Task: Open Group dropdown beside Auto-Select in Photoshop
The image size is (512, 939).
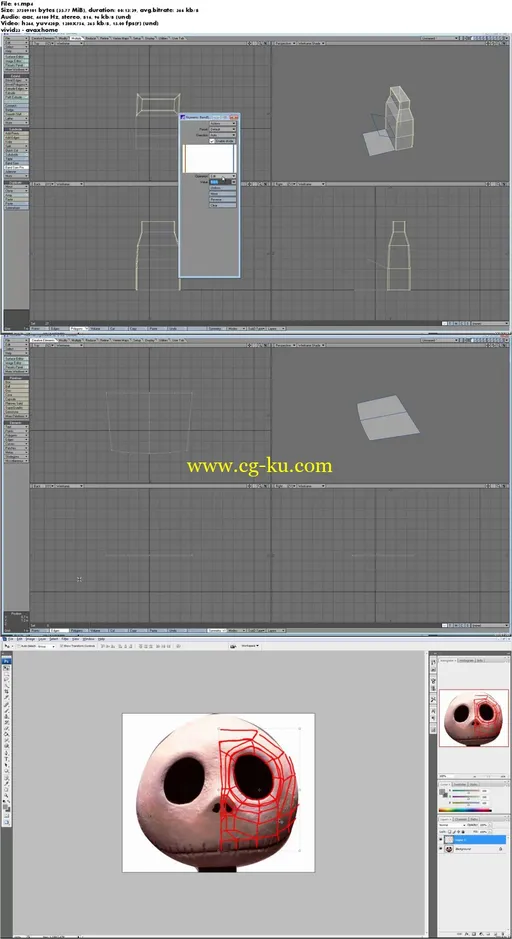Action: point(46,646)
